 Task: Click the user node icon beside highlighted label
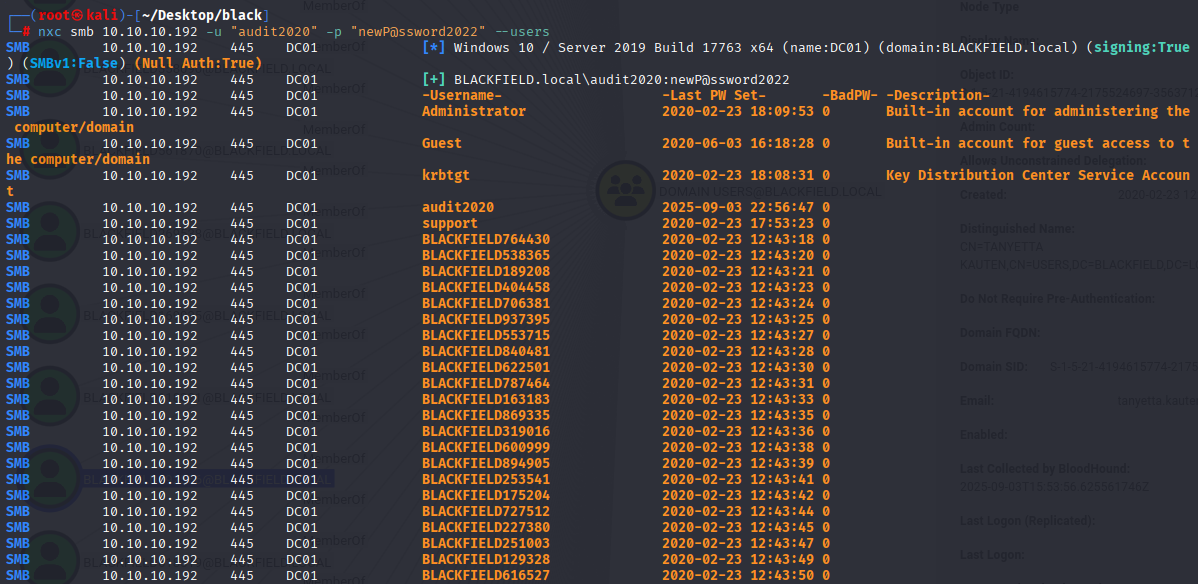[x=51, y=479]
